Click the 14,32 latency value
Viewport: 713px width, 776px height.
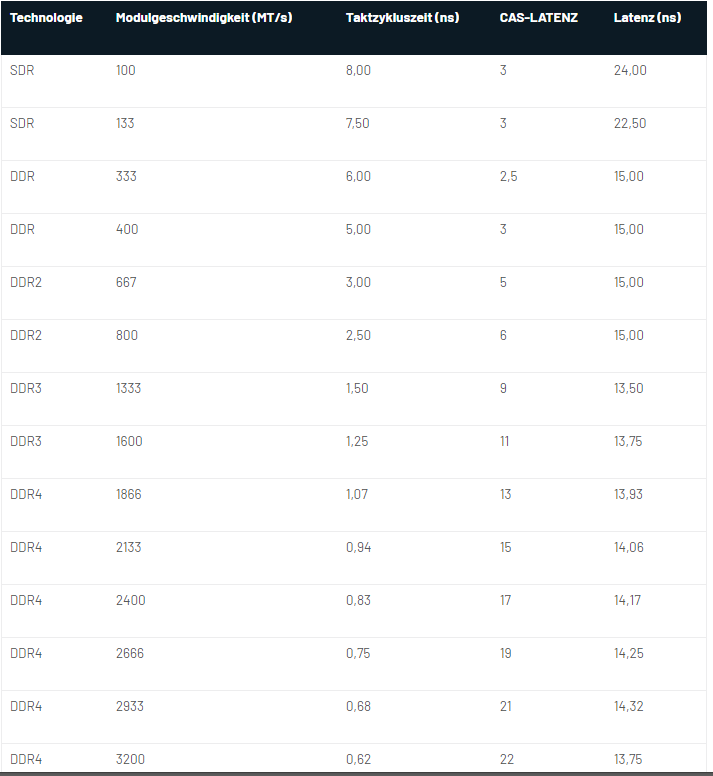pos(628,706)
